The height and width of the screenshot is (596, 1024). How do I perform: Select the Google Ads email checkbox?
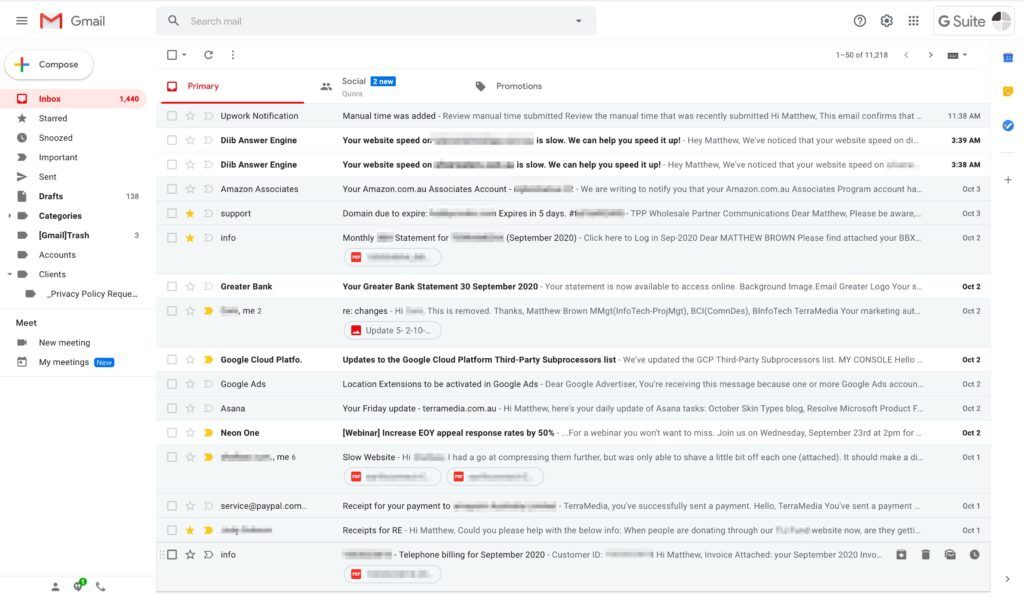[172, 384]
